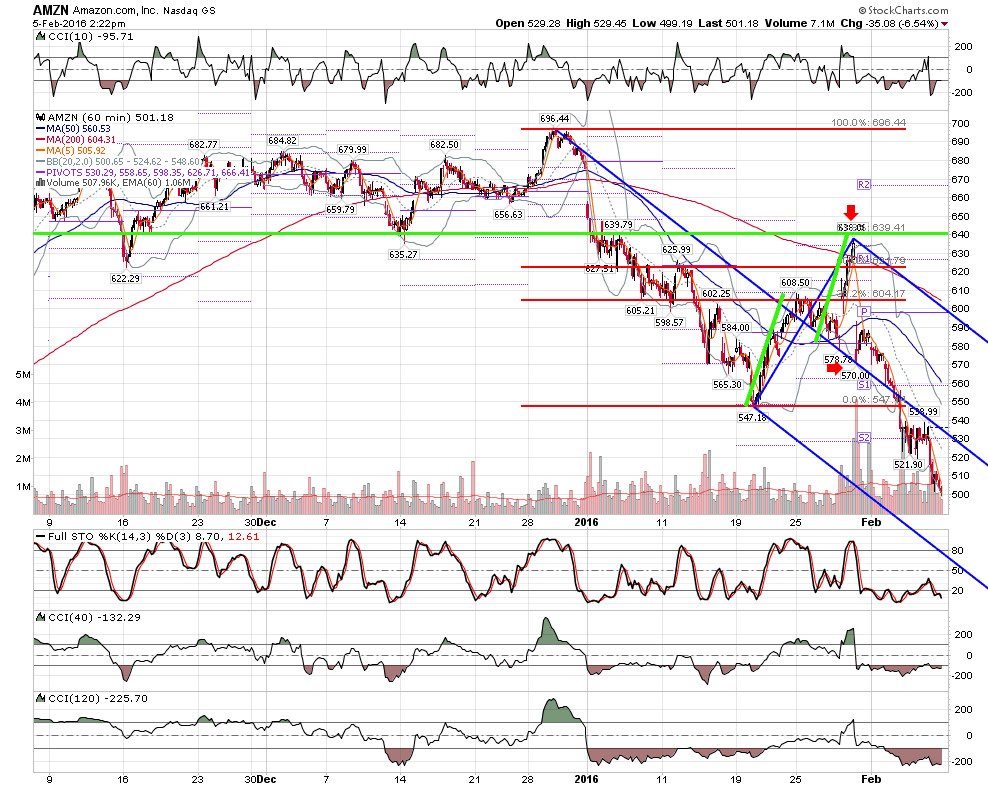988x786 pixels.
Task: Select the P pivot marker box
Action: (x=864, y=311)
